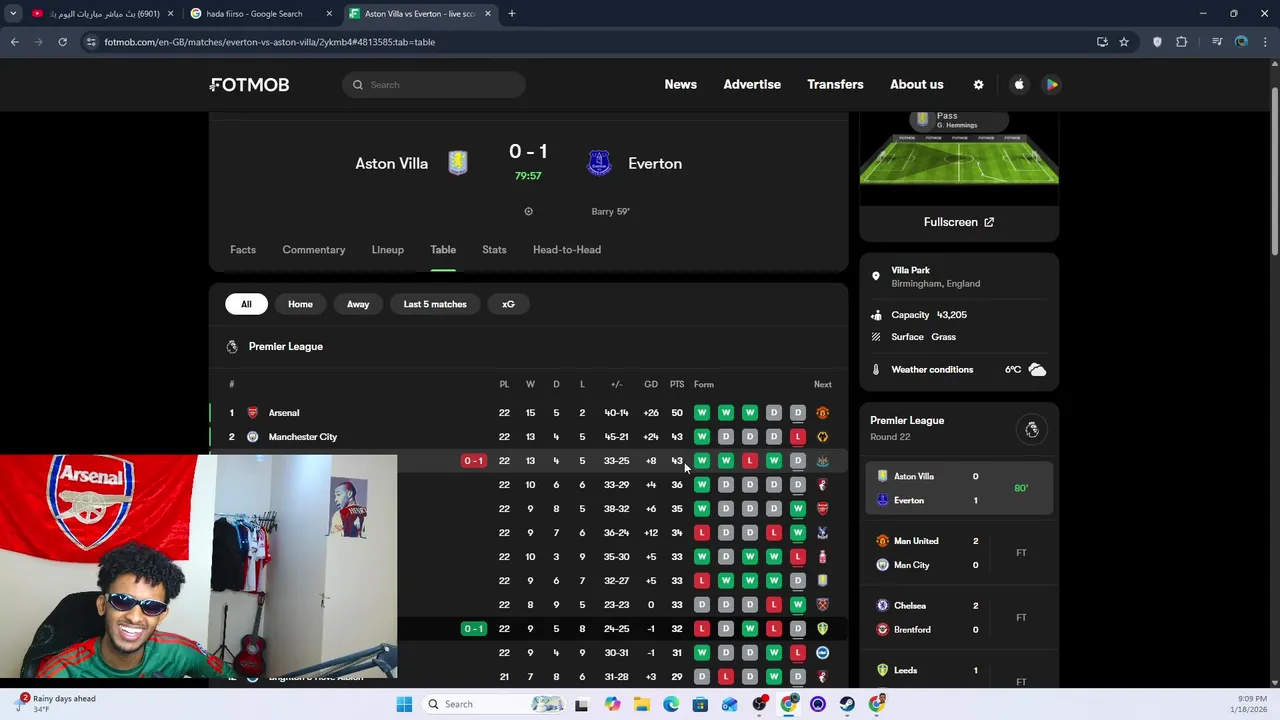This screenshot has width=1280, height=720.
Task: Open the Chrome three-dot menu
Action: [1265, 42]
